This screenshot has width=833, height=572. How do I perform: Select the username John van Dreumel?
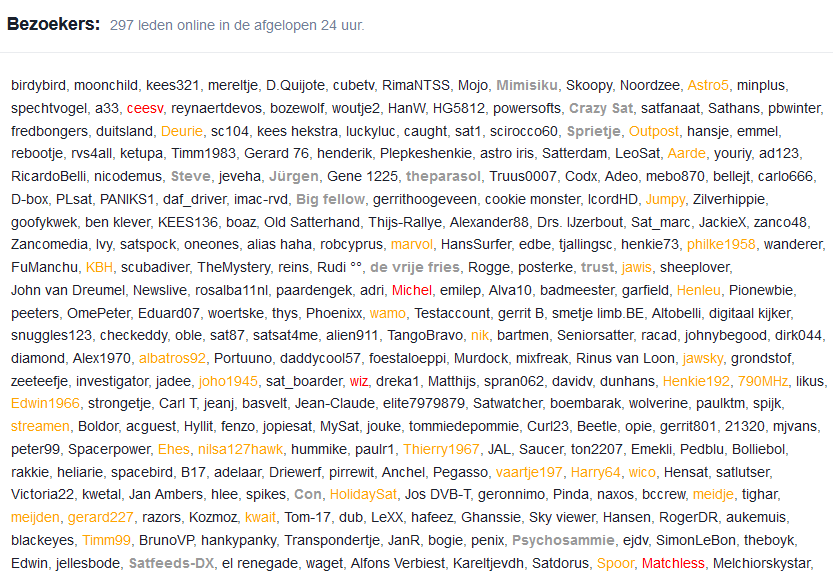(67, 290)
